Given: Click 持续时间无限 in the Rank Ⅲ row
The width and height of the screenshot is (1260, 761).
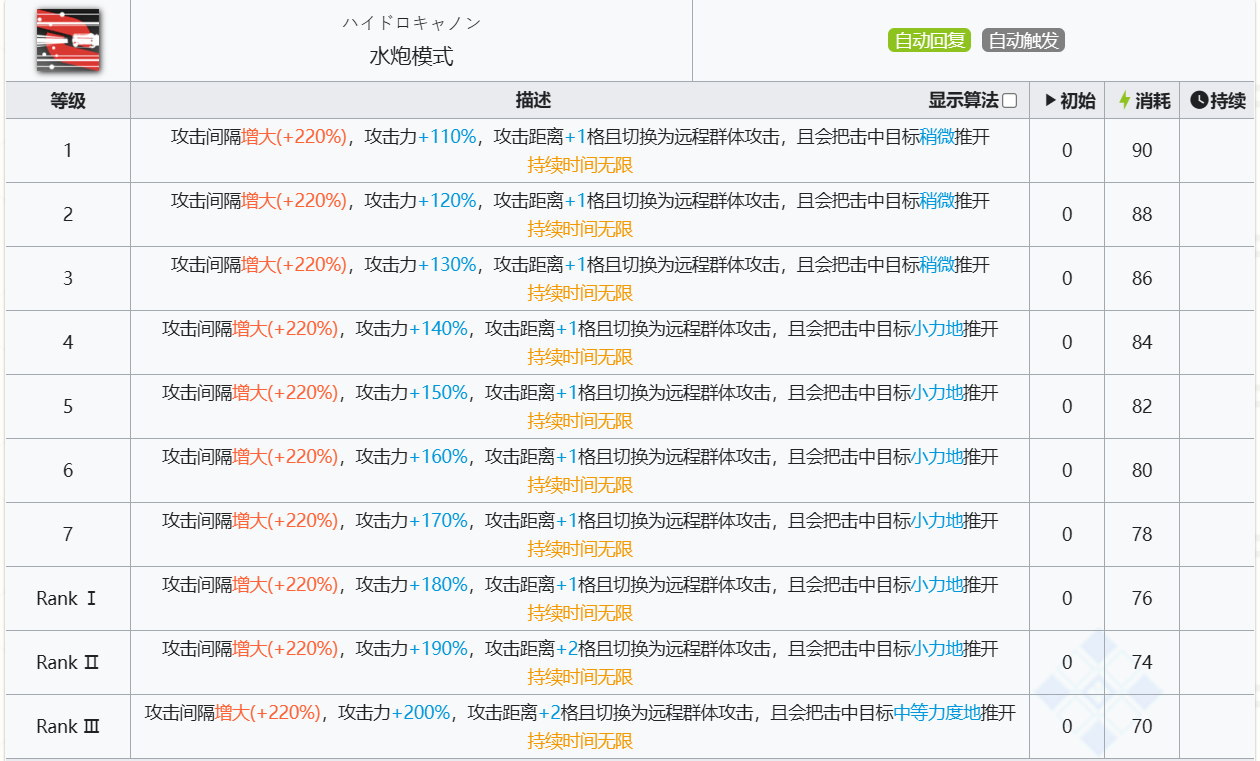Looking at the screenshot, I should coord(580,741).
